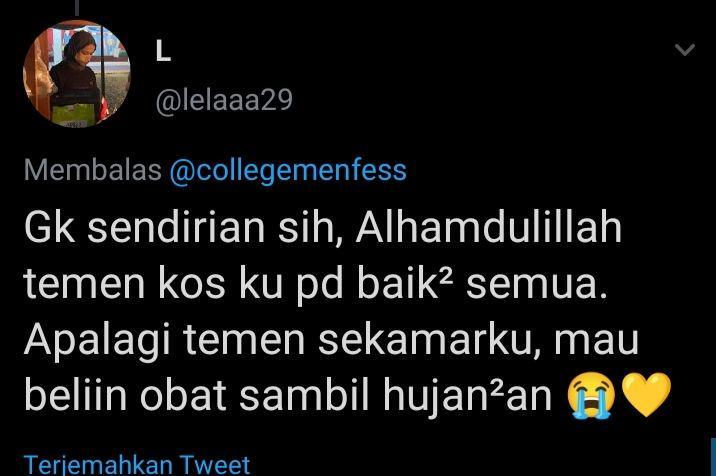Image resolution: width=716 pixels, height=476 pixels.
Task: Select the display name L
Action: [x=163, y=51]
